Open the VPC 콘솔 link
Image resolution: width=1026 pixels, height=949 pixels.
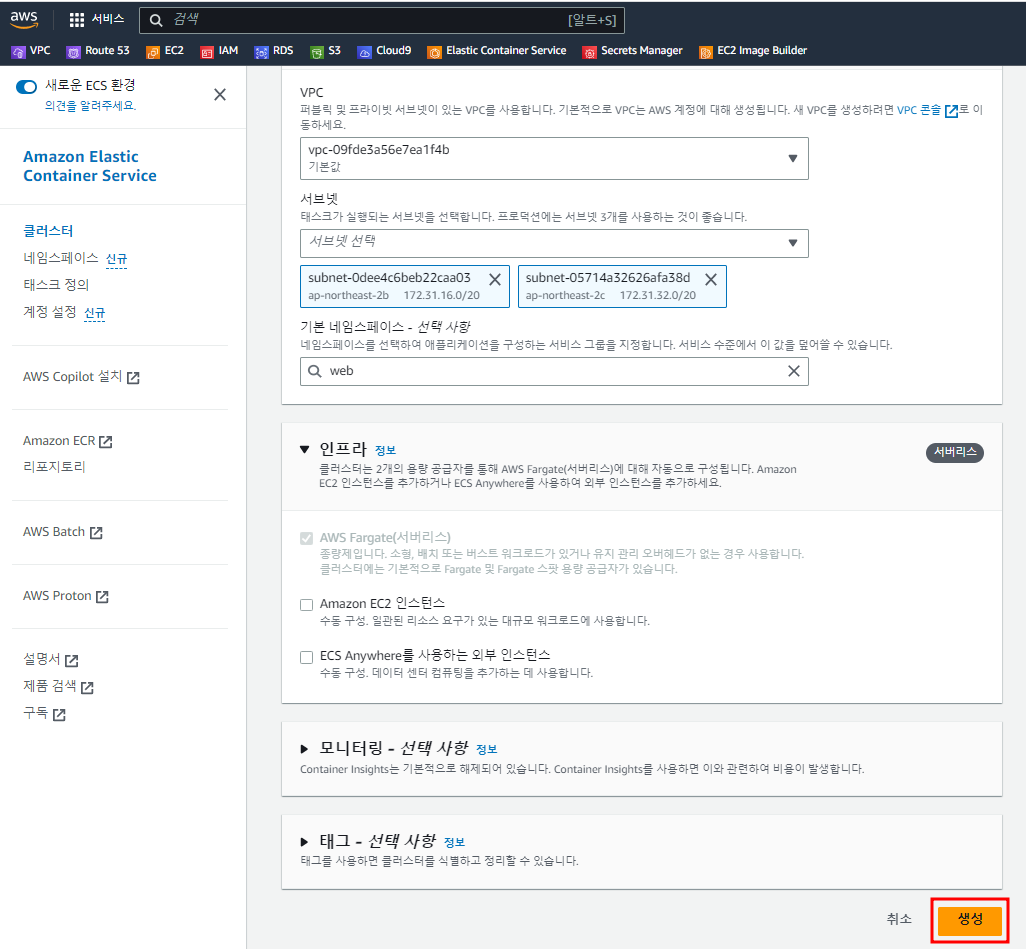pos(919,110)
